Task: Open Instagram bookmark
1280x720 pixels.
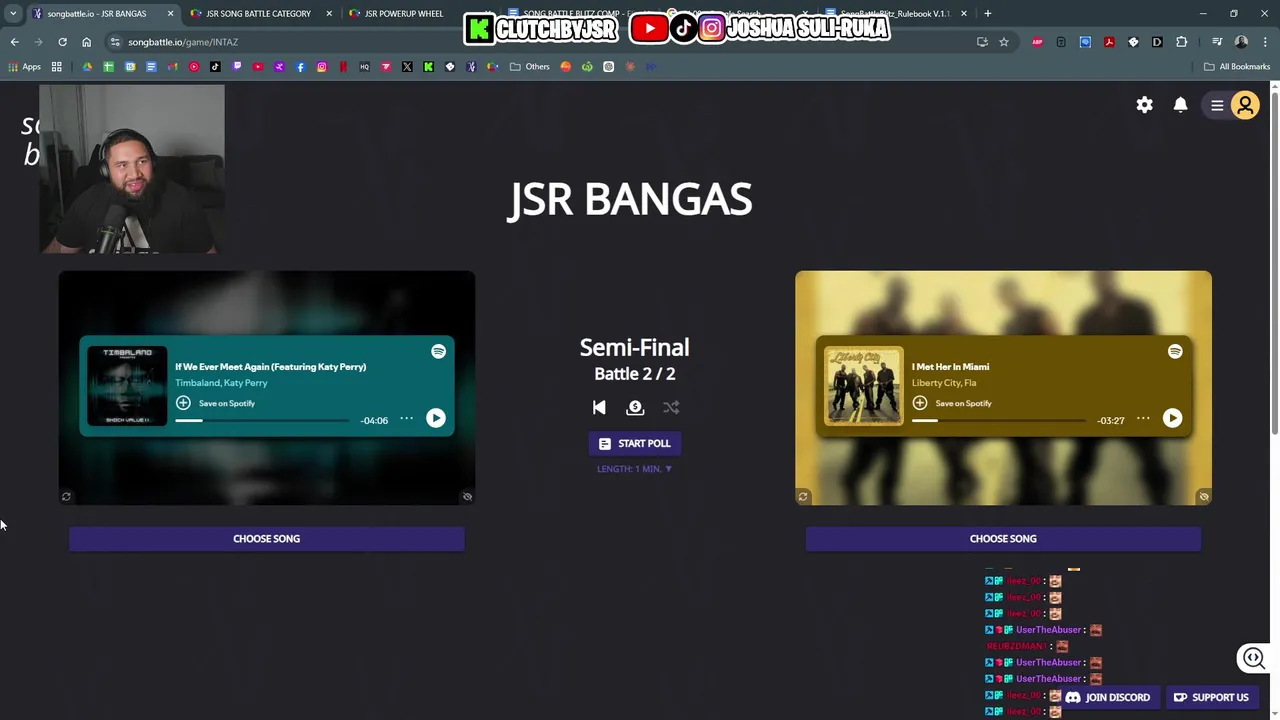Action: [x=322, y=67]
